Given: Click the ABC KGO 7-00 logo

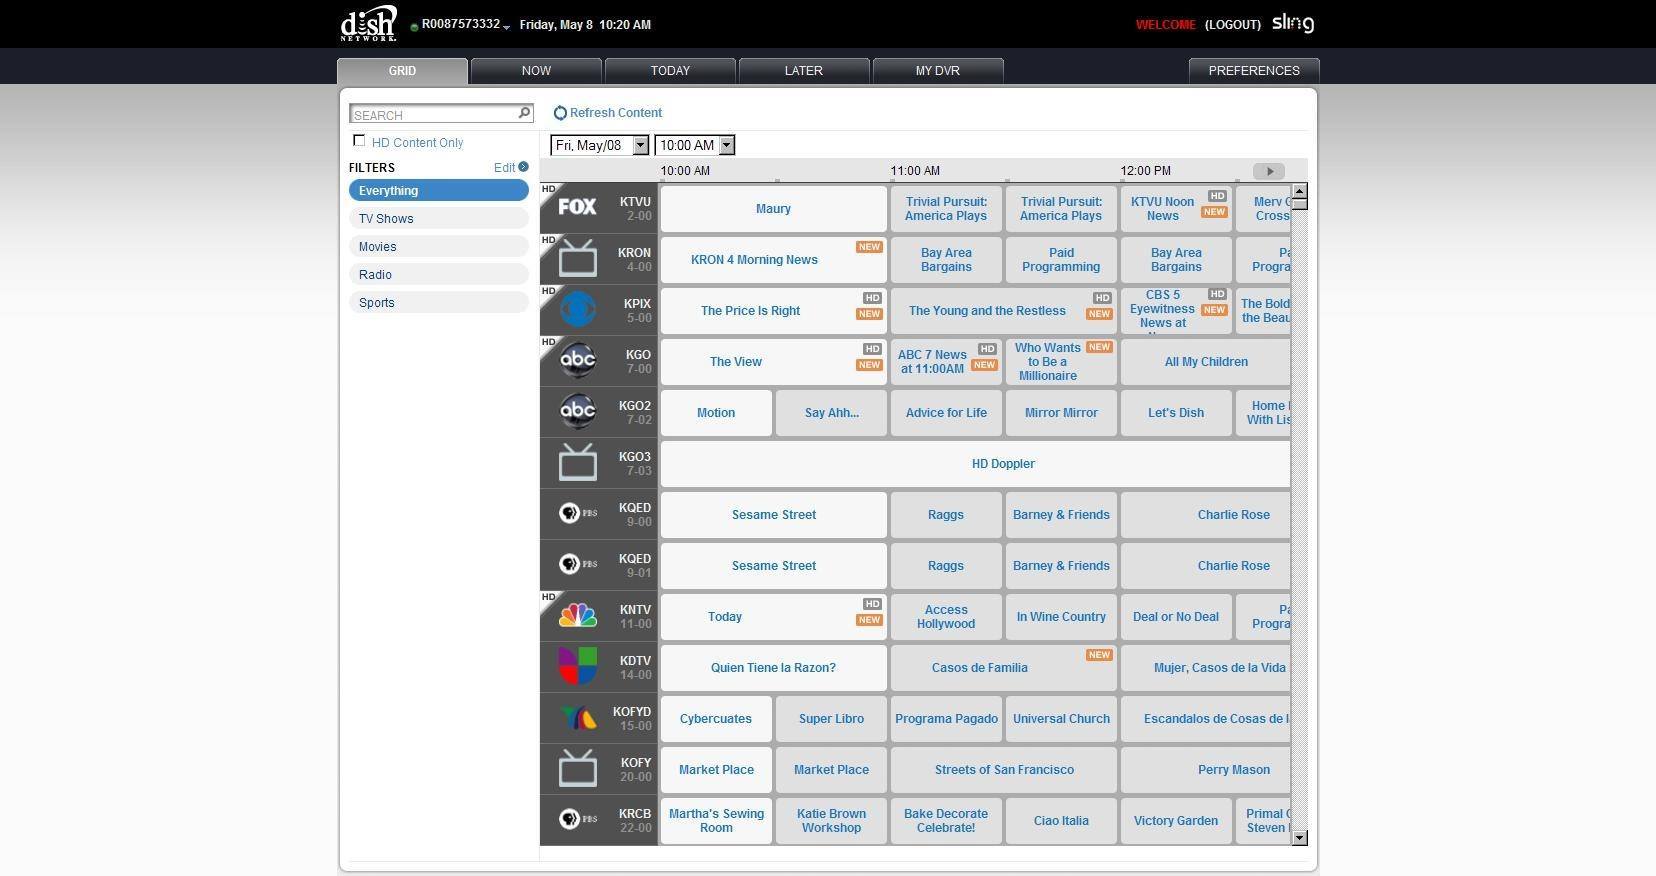Looking at the screenshot, I should 577,360.
